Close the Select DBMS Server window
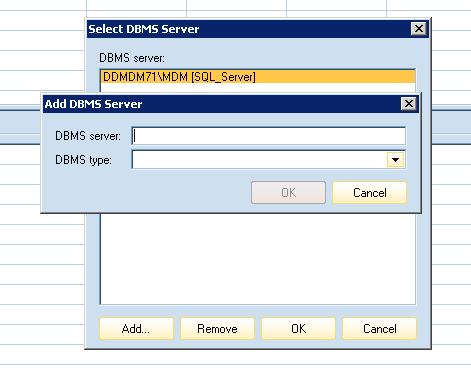The image size is (471, 380). click(419, 29)
